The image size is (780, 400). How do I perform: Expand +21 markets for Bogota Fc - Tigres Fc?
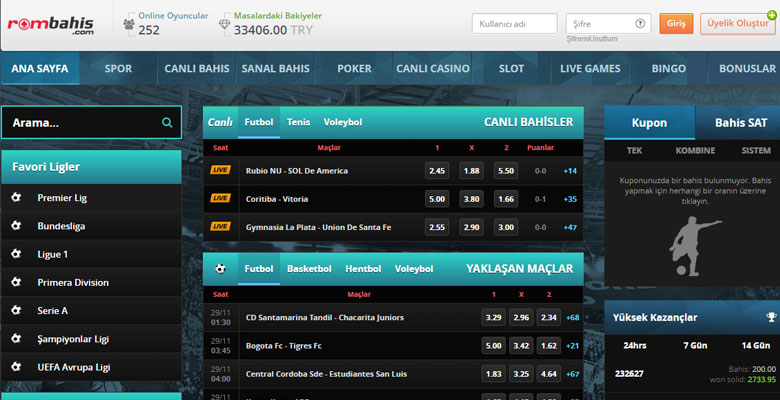573,346
